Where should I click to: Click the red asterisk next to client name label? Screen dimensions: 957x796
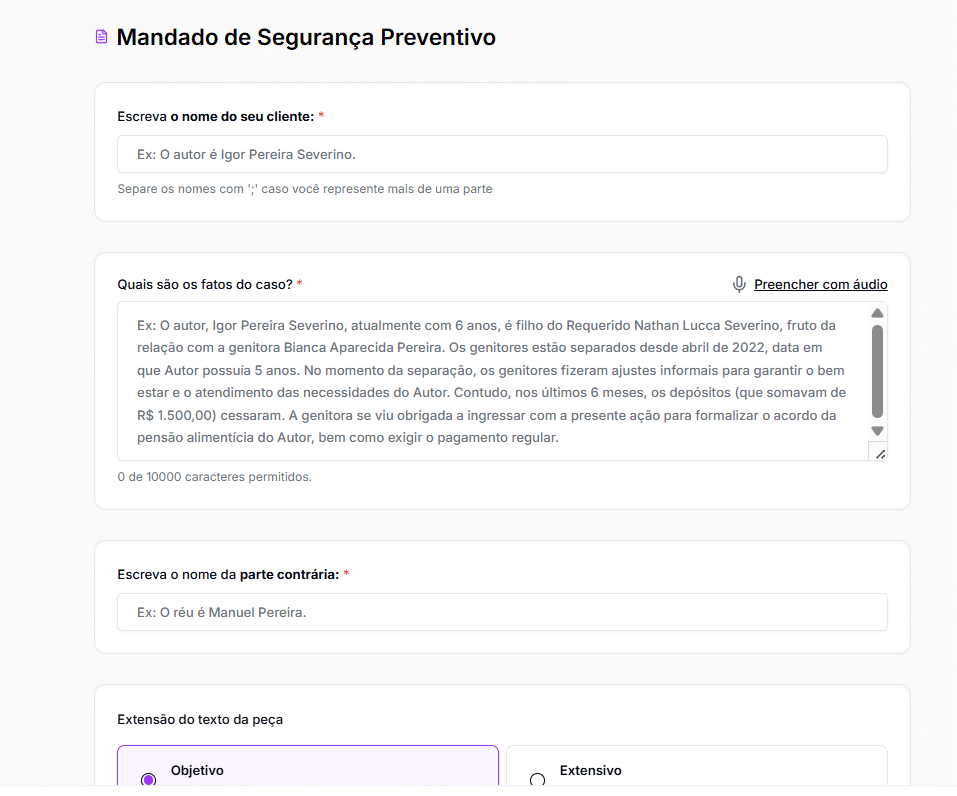coord(320,115)
